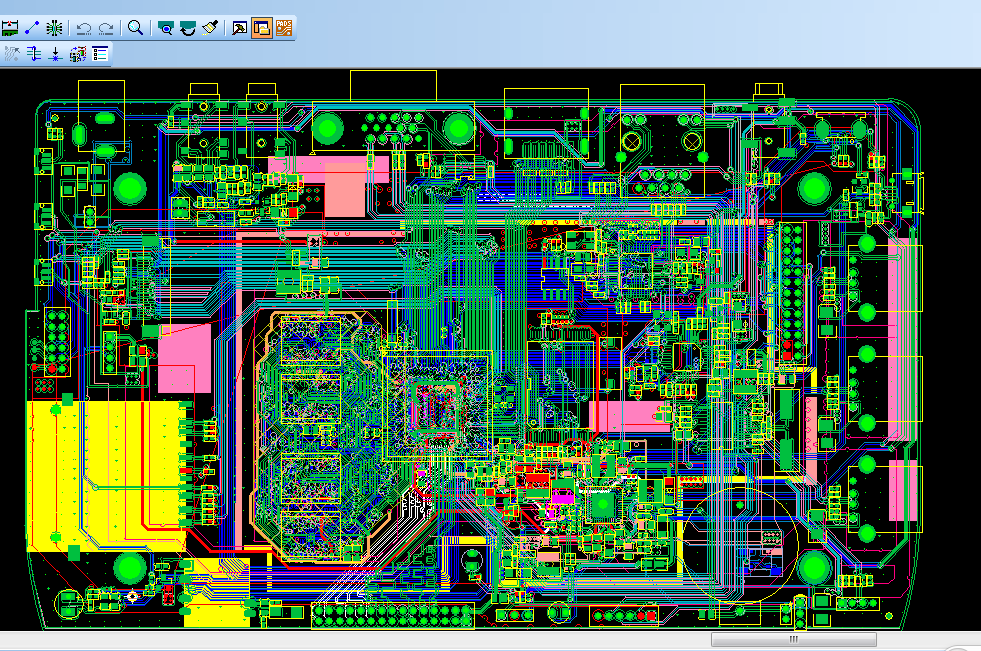This screenshot has width=981, height=651.
Task: Toggle the highlighted orange project explorer icon
Action: click(x=262, y=28)
